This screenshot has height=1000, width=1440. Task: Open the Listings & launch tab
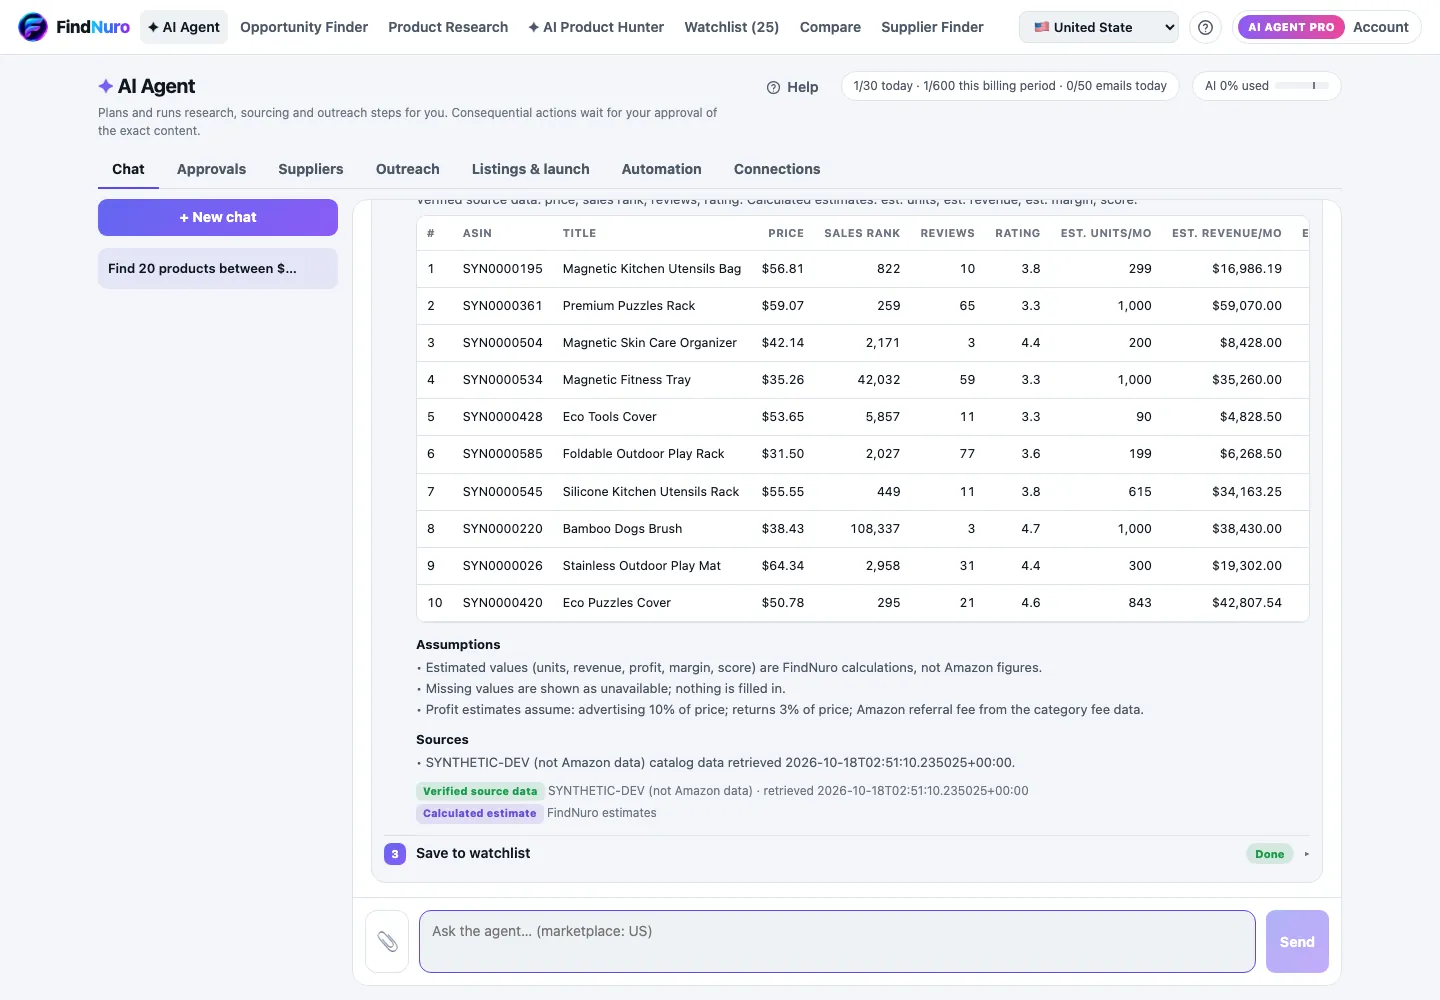[531, 169]
